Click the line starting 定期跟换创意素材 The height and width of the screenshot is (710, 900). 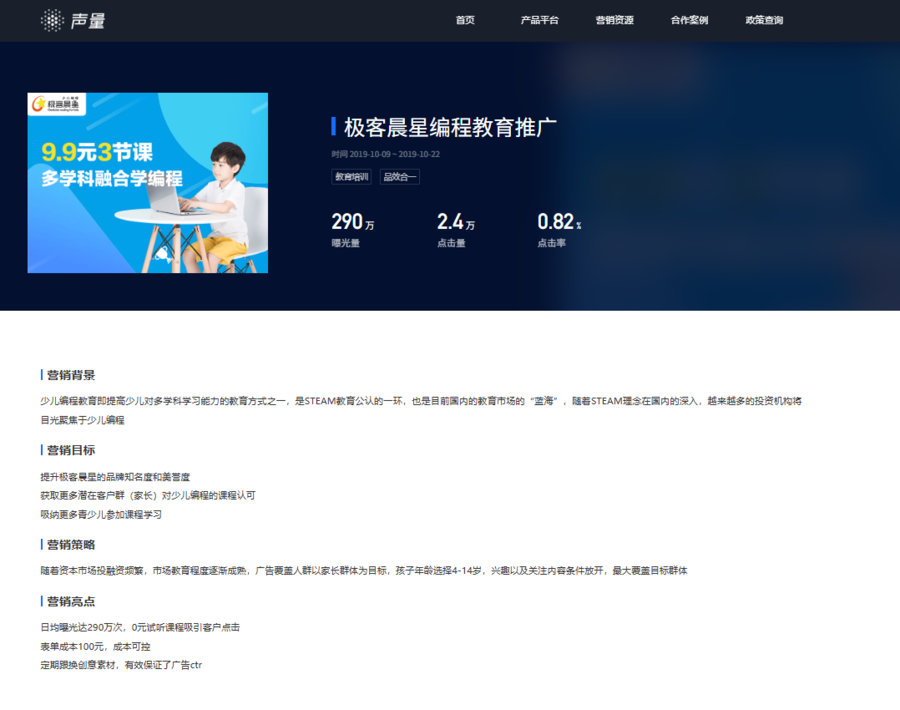pos(121,665)
